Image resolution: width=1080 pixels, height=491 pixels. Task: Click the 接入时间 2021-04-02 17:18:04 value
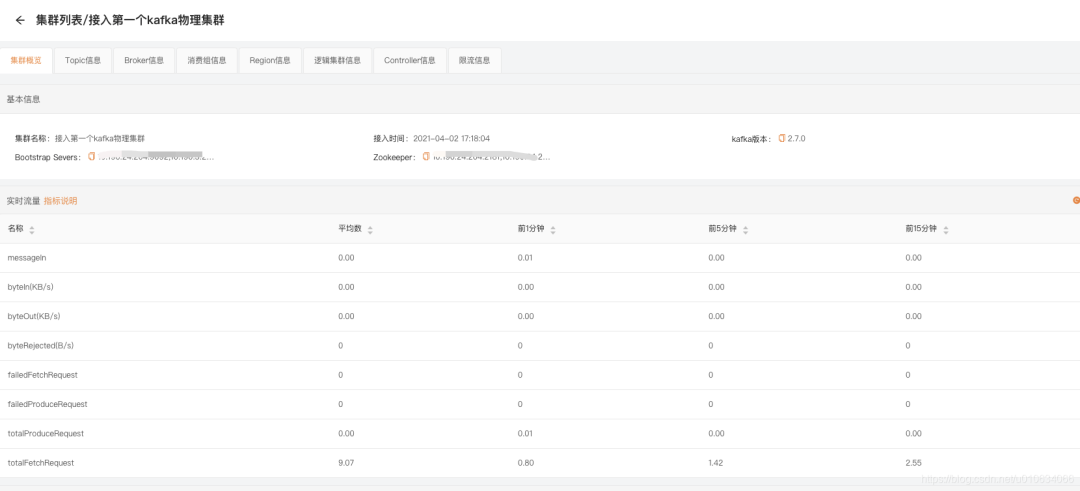(x=451, y=138)
